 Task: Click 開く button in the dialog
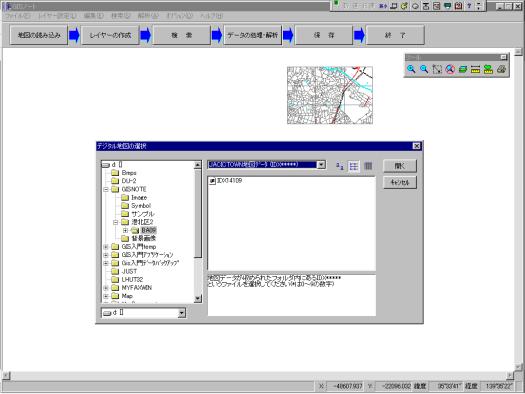click(400, 166)
